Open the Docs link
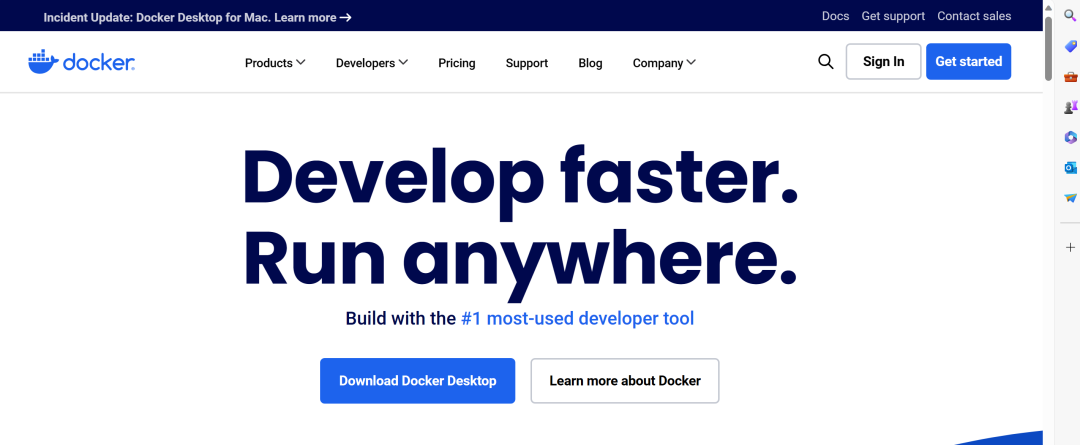 point(835,16)
